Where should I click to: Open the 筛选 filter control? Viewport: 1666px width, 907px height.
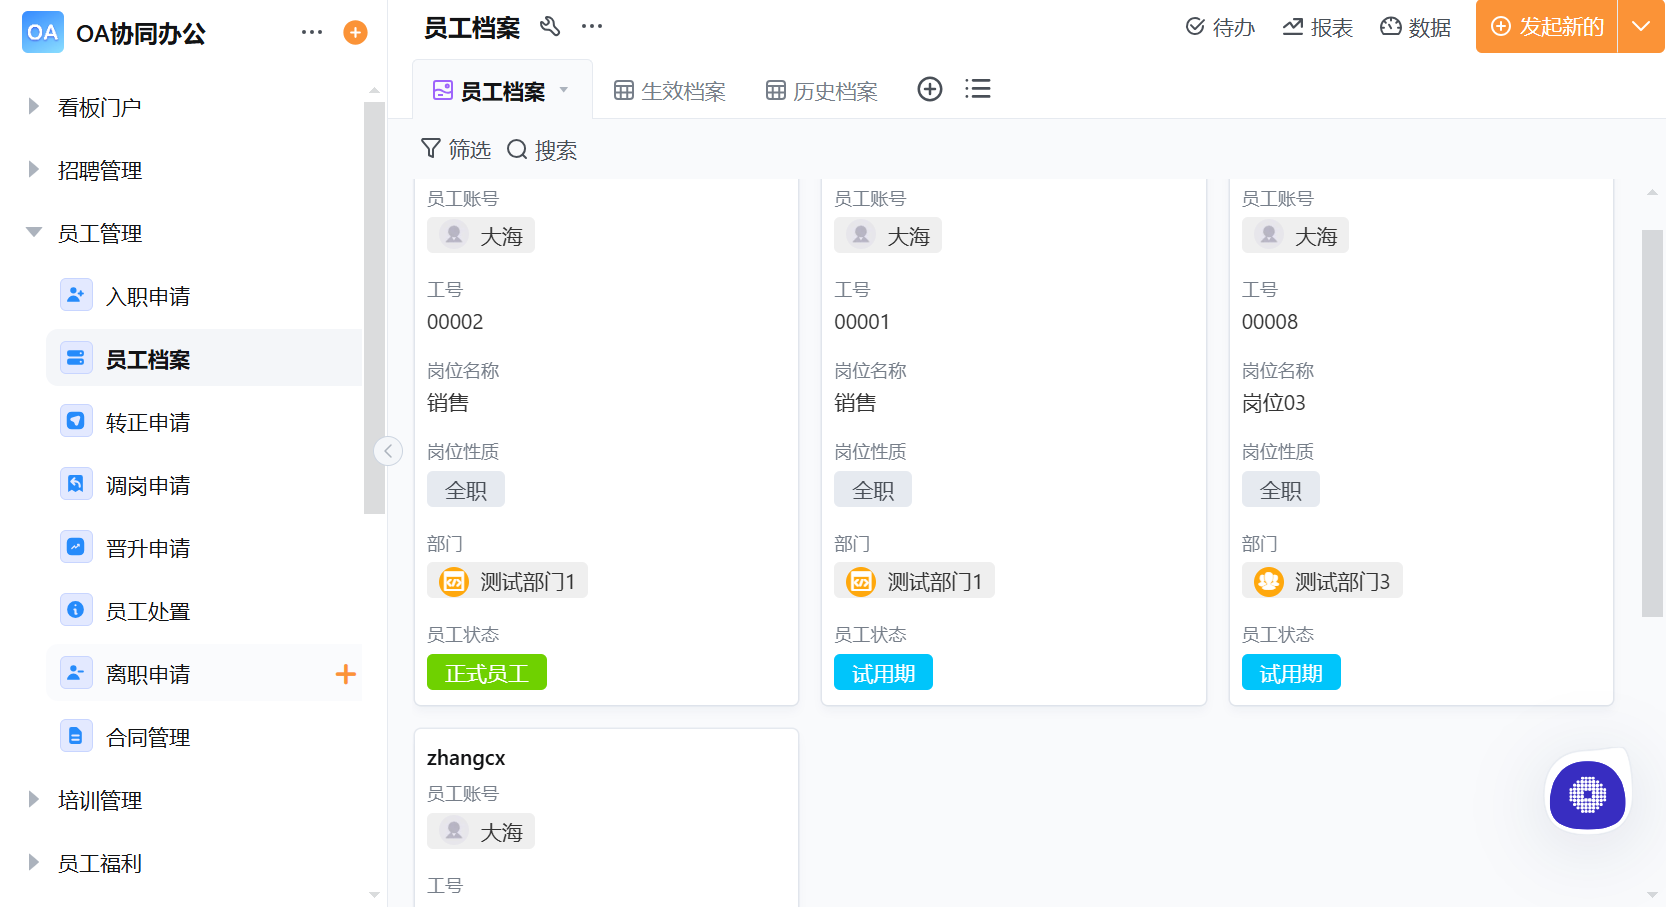point(456,149)
